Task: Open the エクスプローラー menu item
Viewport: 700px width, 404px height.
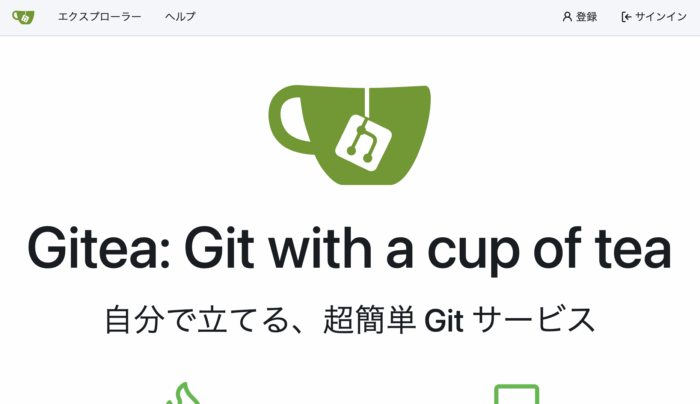Action: click(100, 17)
